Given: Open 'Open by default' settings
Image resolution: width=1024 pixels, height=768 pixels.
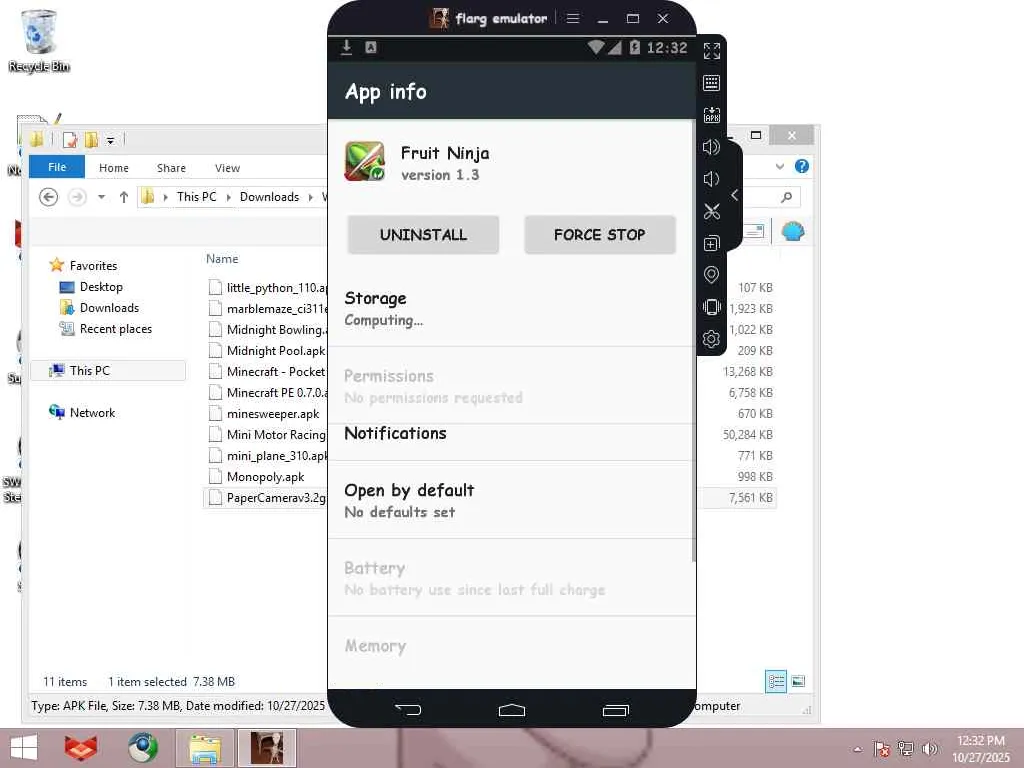Looking at the screenshot, I should pyautogui.click(x=510, y=500).
